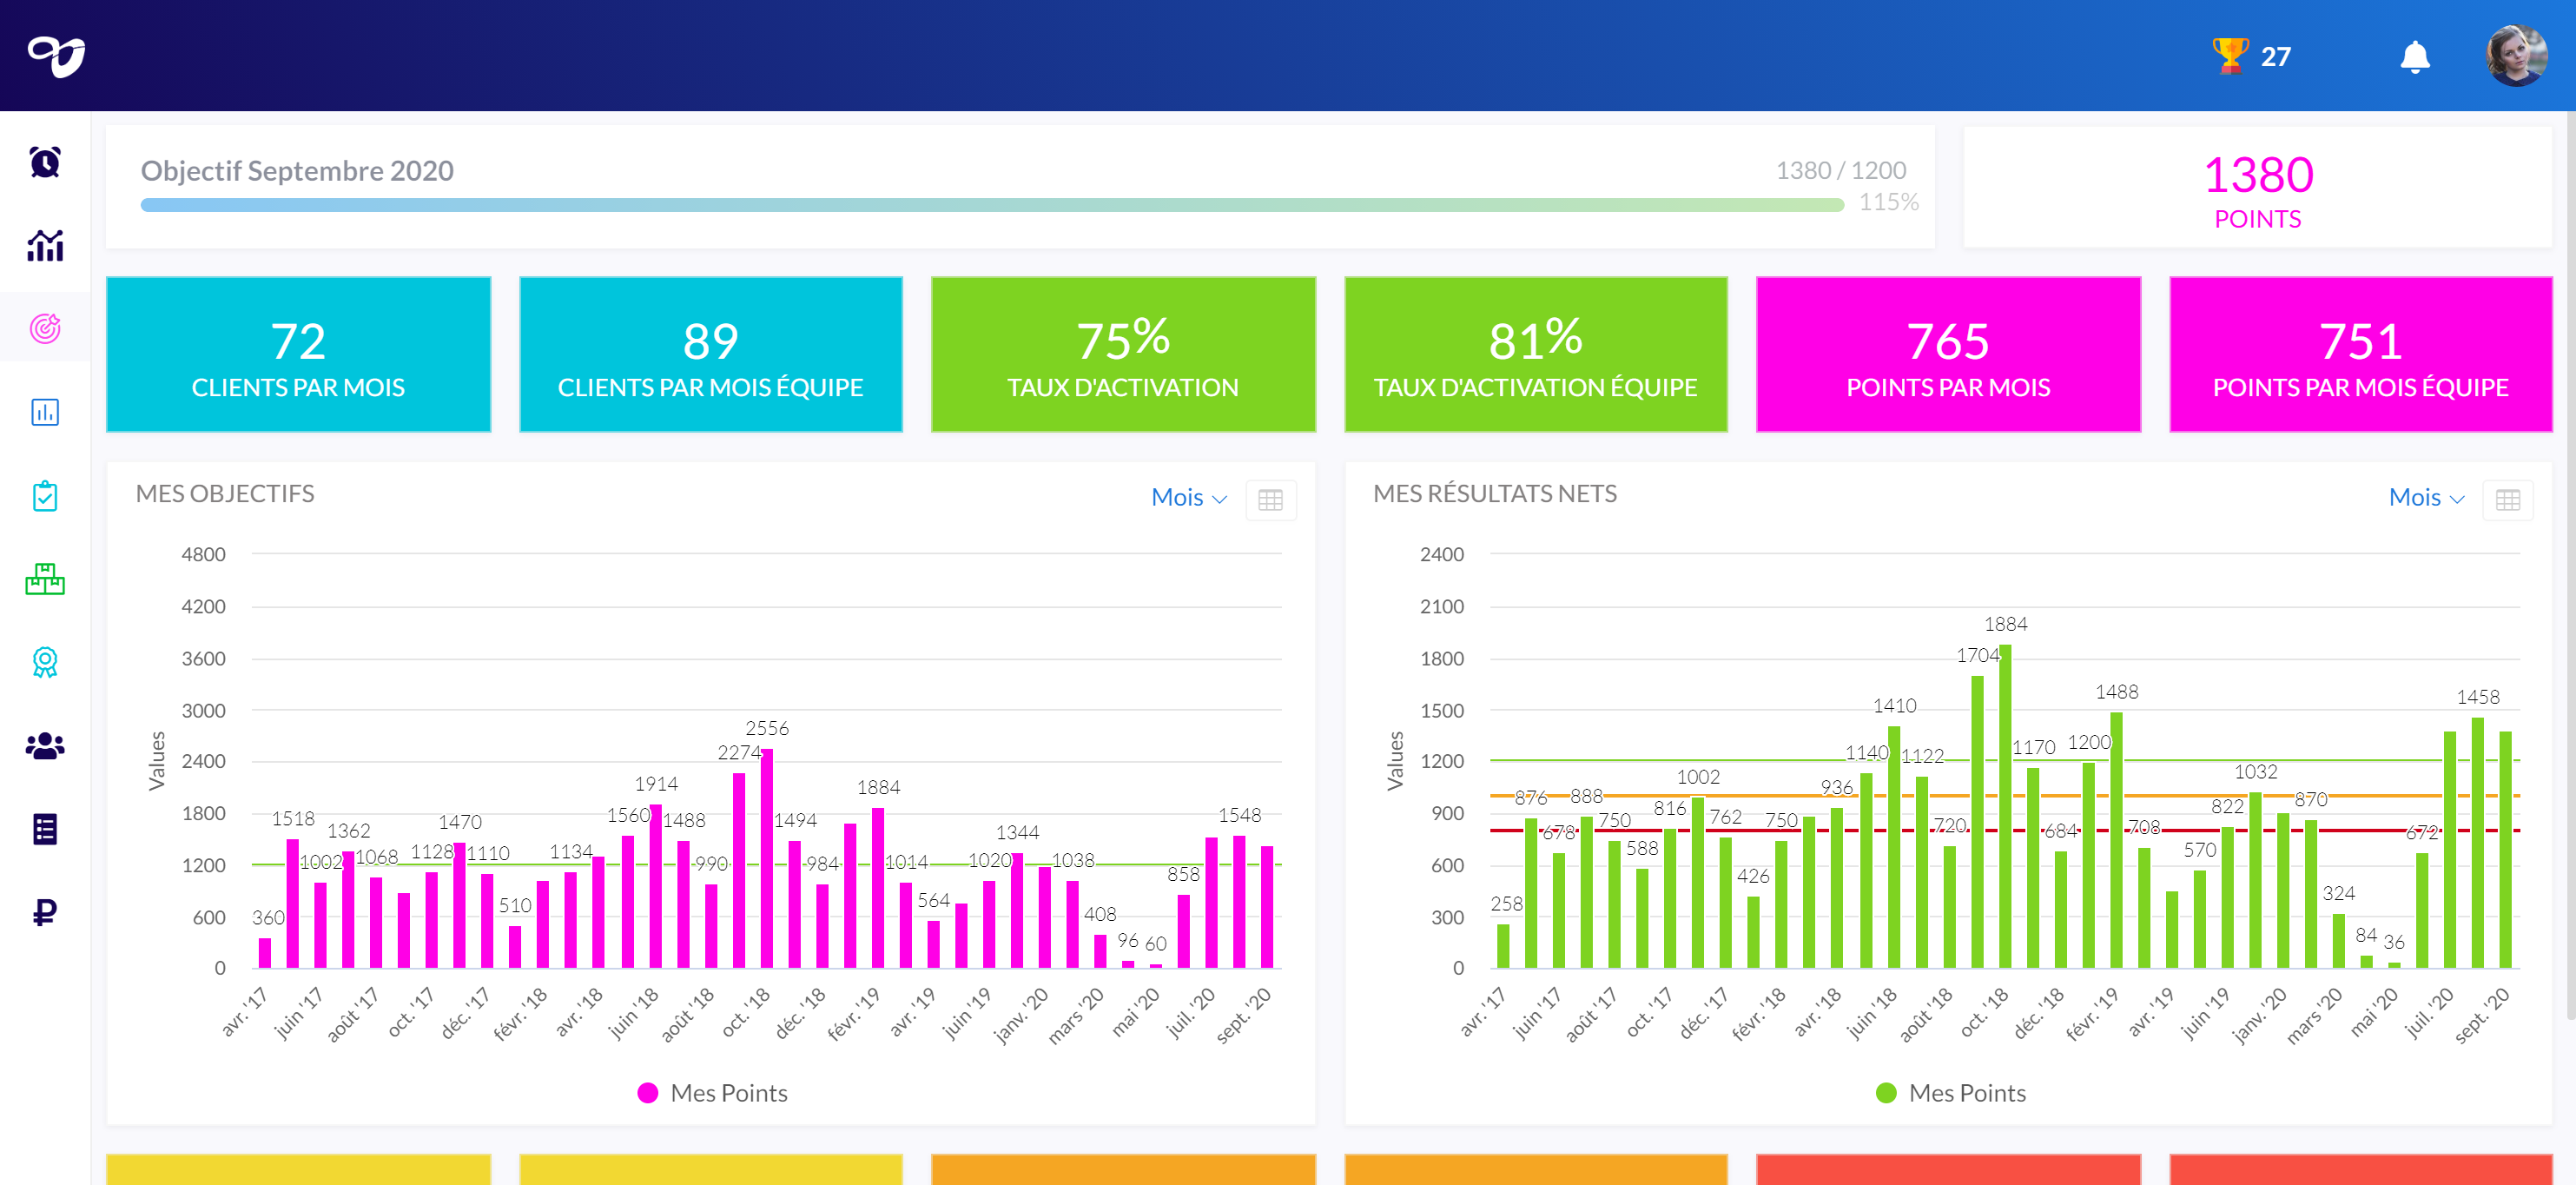Open the 89 Clients par mois équipe card
This screenshot has width=2576, height=1185.
tap(711, 354)
